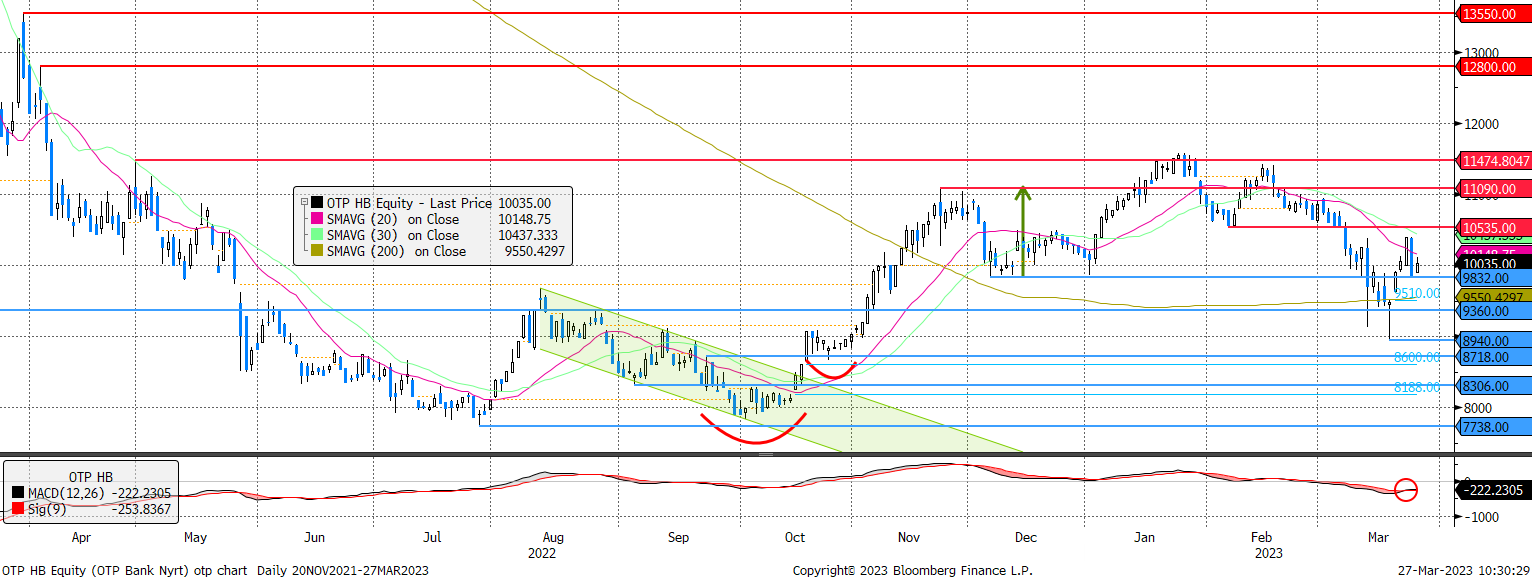Click the green SMAVG (30) color swatch

(x=317, y=235)
